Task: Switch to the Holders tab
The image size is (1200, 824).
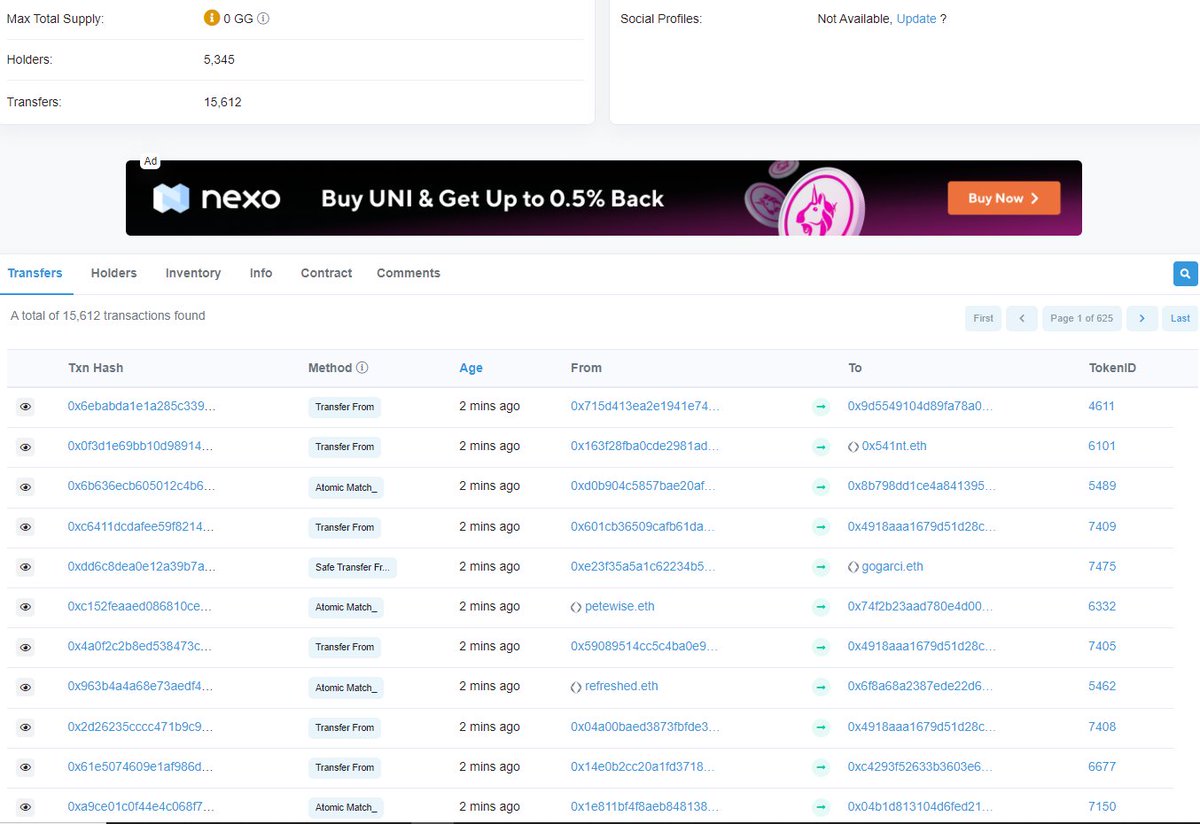Action: [114, 273]
